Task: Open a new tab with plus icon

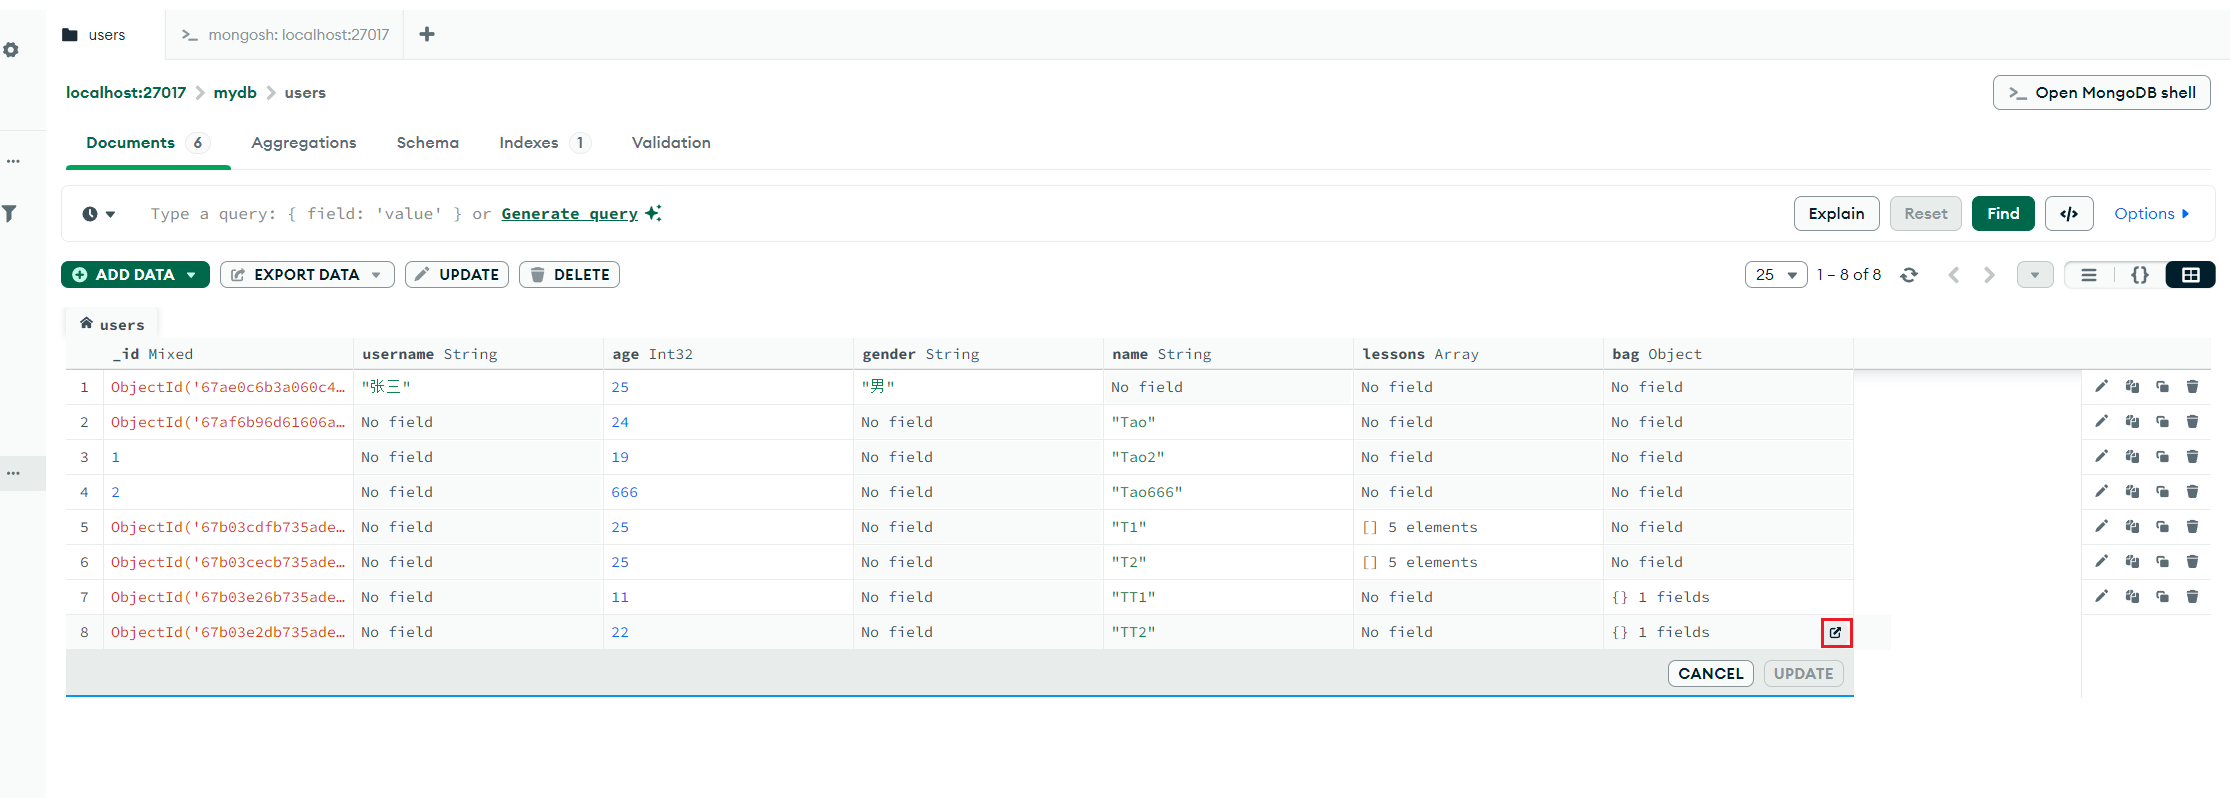Action: click(x=427, y=35)
